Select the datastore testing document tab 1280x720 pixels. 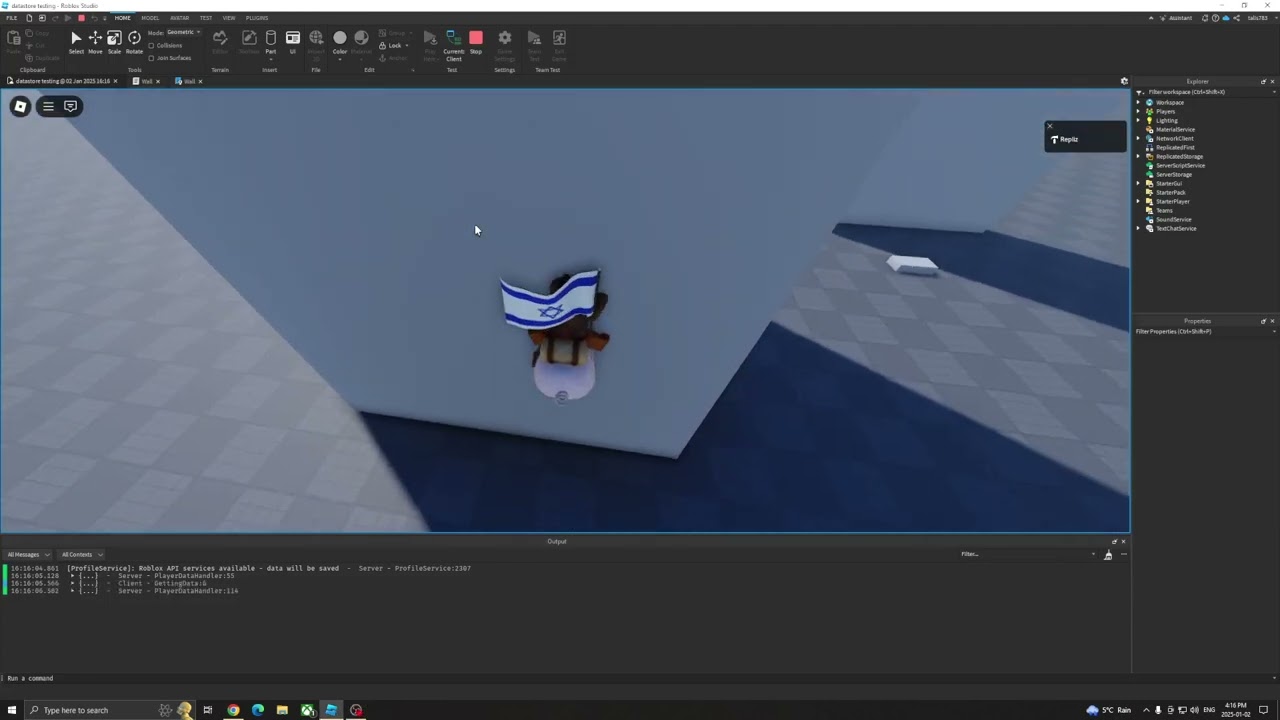(62, 81)
